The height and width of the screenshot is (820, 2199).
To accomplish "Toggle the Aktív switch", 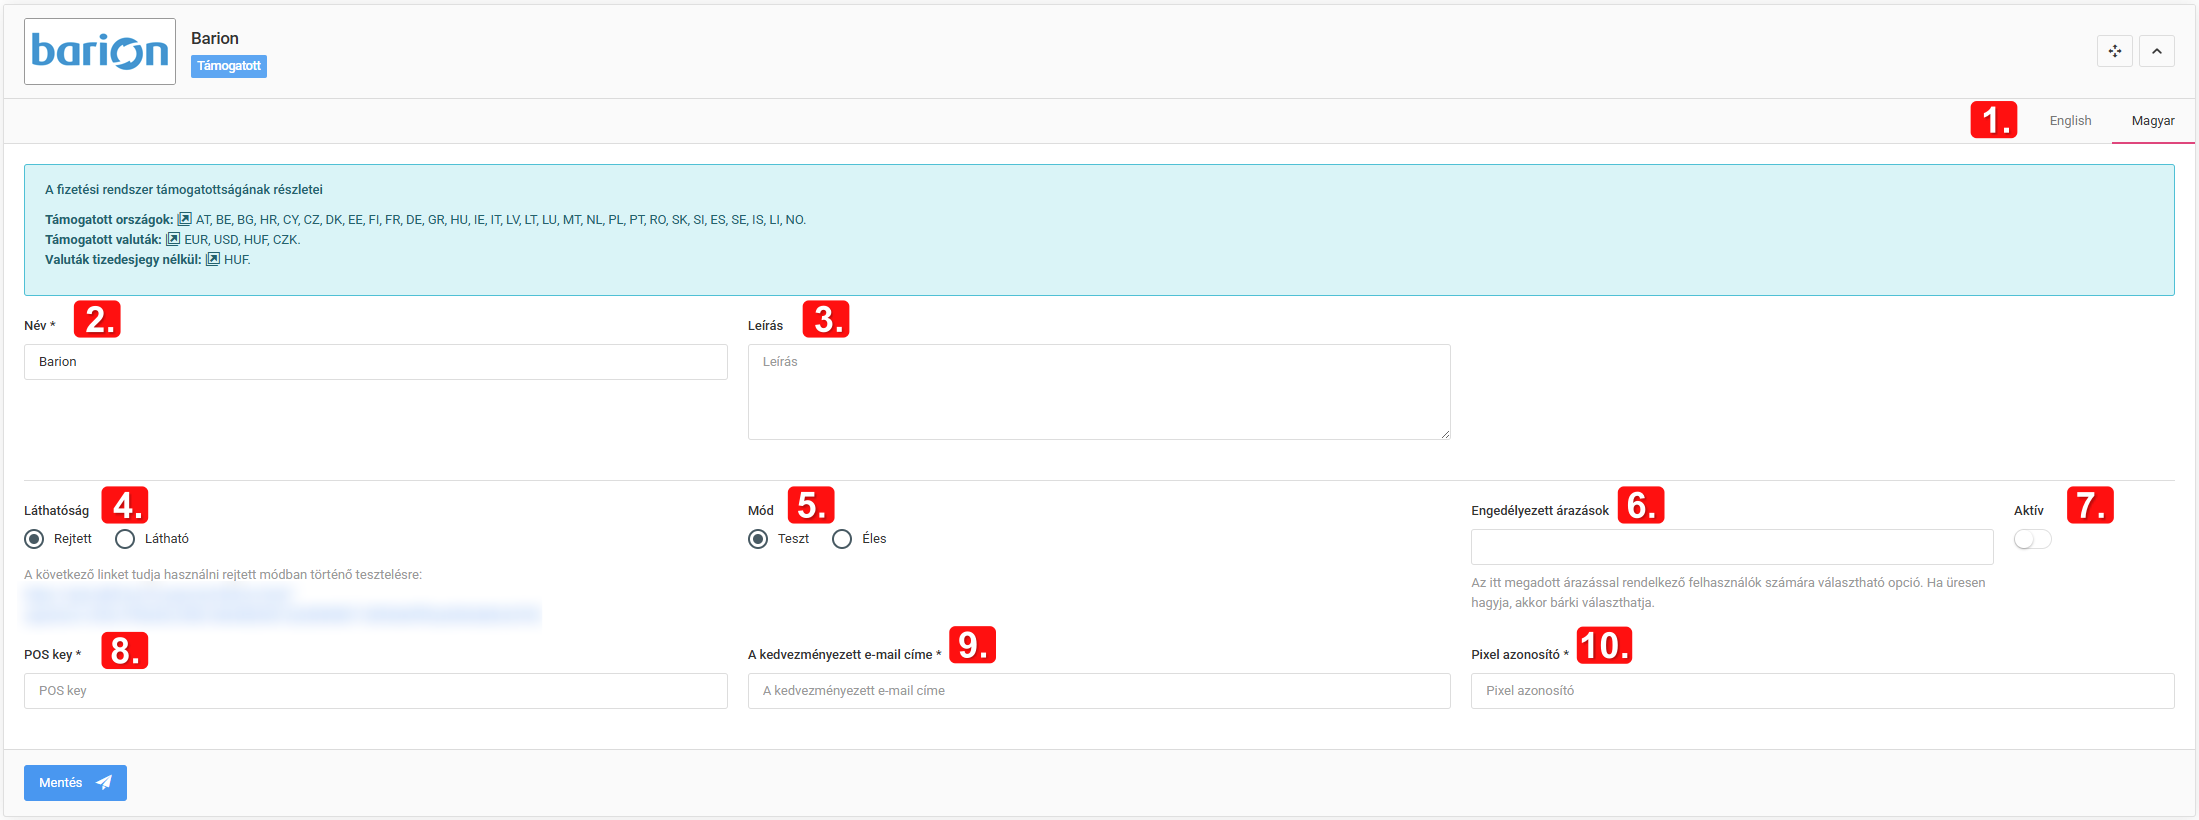I will [2032, 540].
